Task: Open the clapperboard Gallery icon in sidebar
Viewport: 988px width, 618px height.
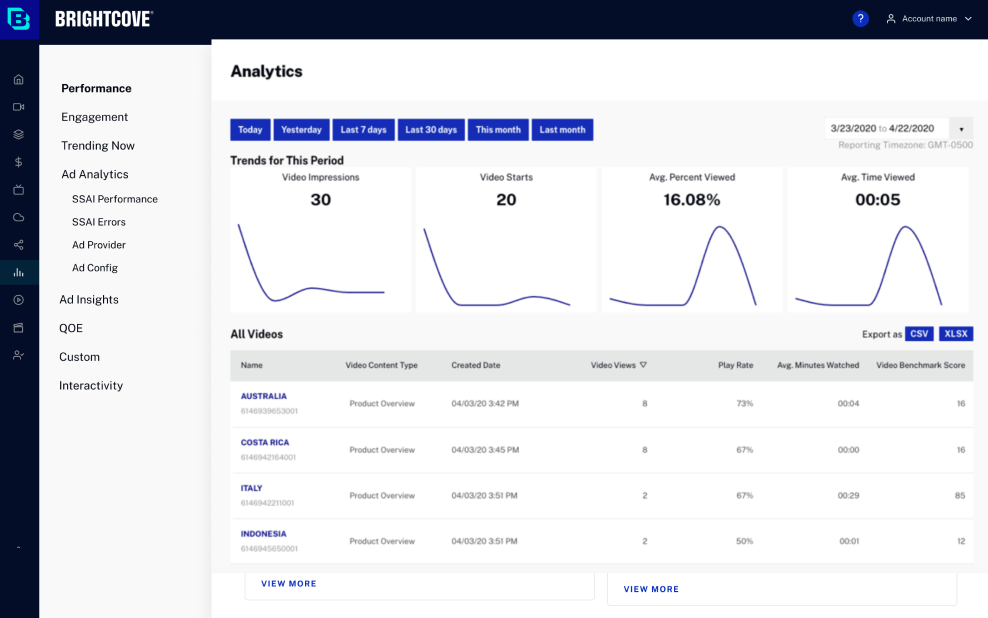Action: (18, 328)
